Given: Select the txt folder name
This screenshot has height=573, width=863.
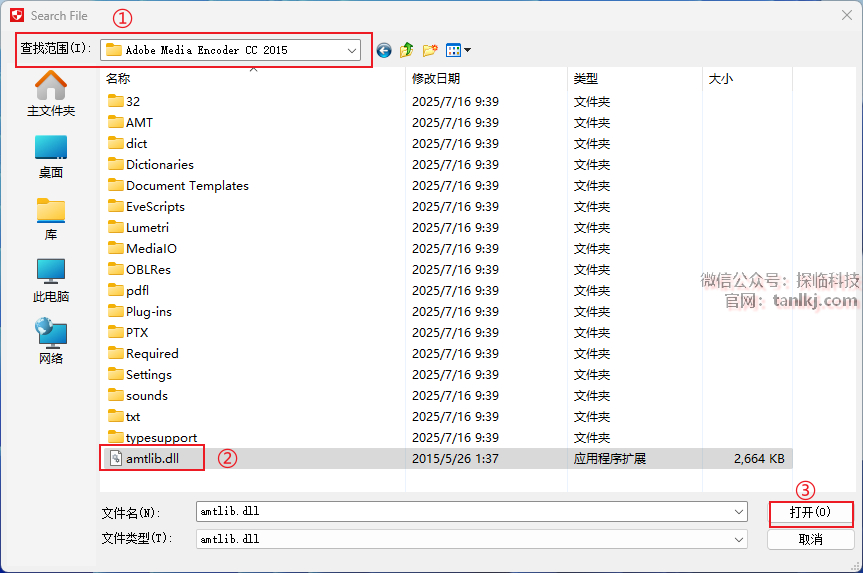Looking at the screenshot, I should pos(133,417).
